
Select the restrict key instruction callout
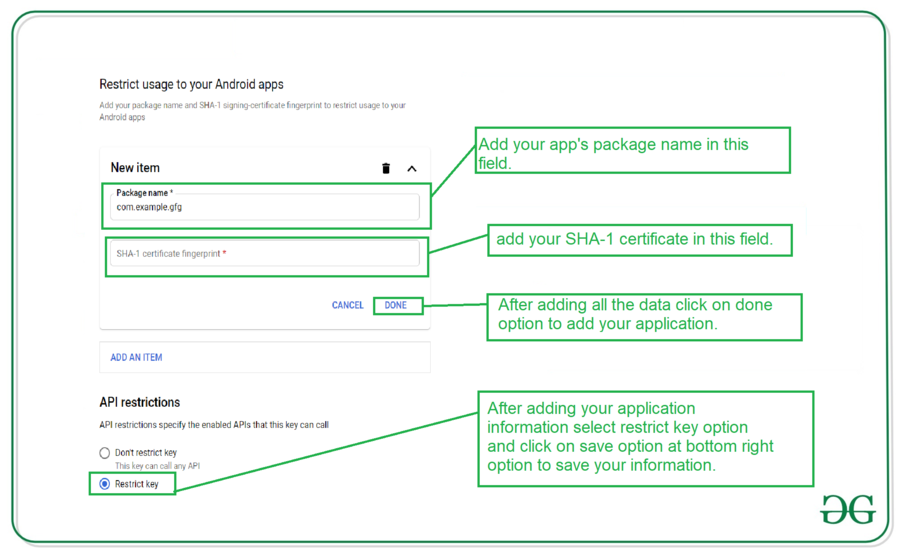pos(646,439)
